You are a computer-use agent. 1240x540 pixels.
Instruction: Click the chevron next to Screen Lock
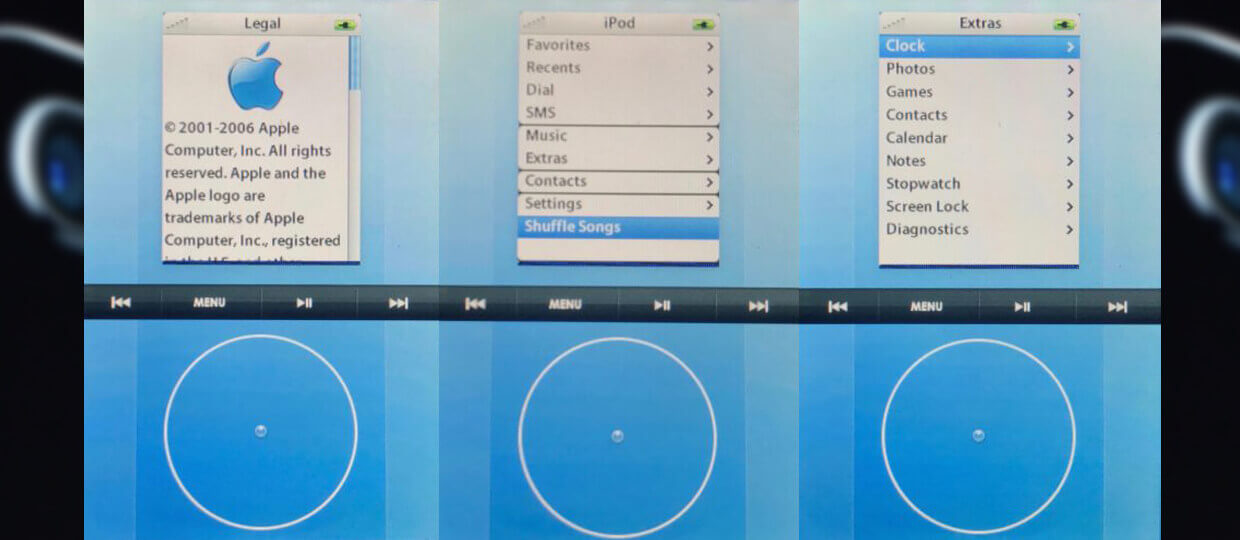point(1070,208)
